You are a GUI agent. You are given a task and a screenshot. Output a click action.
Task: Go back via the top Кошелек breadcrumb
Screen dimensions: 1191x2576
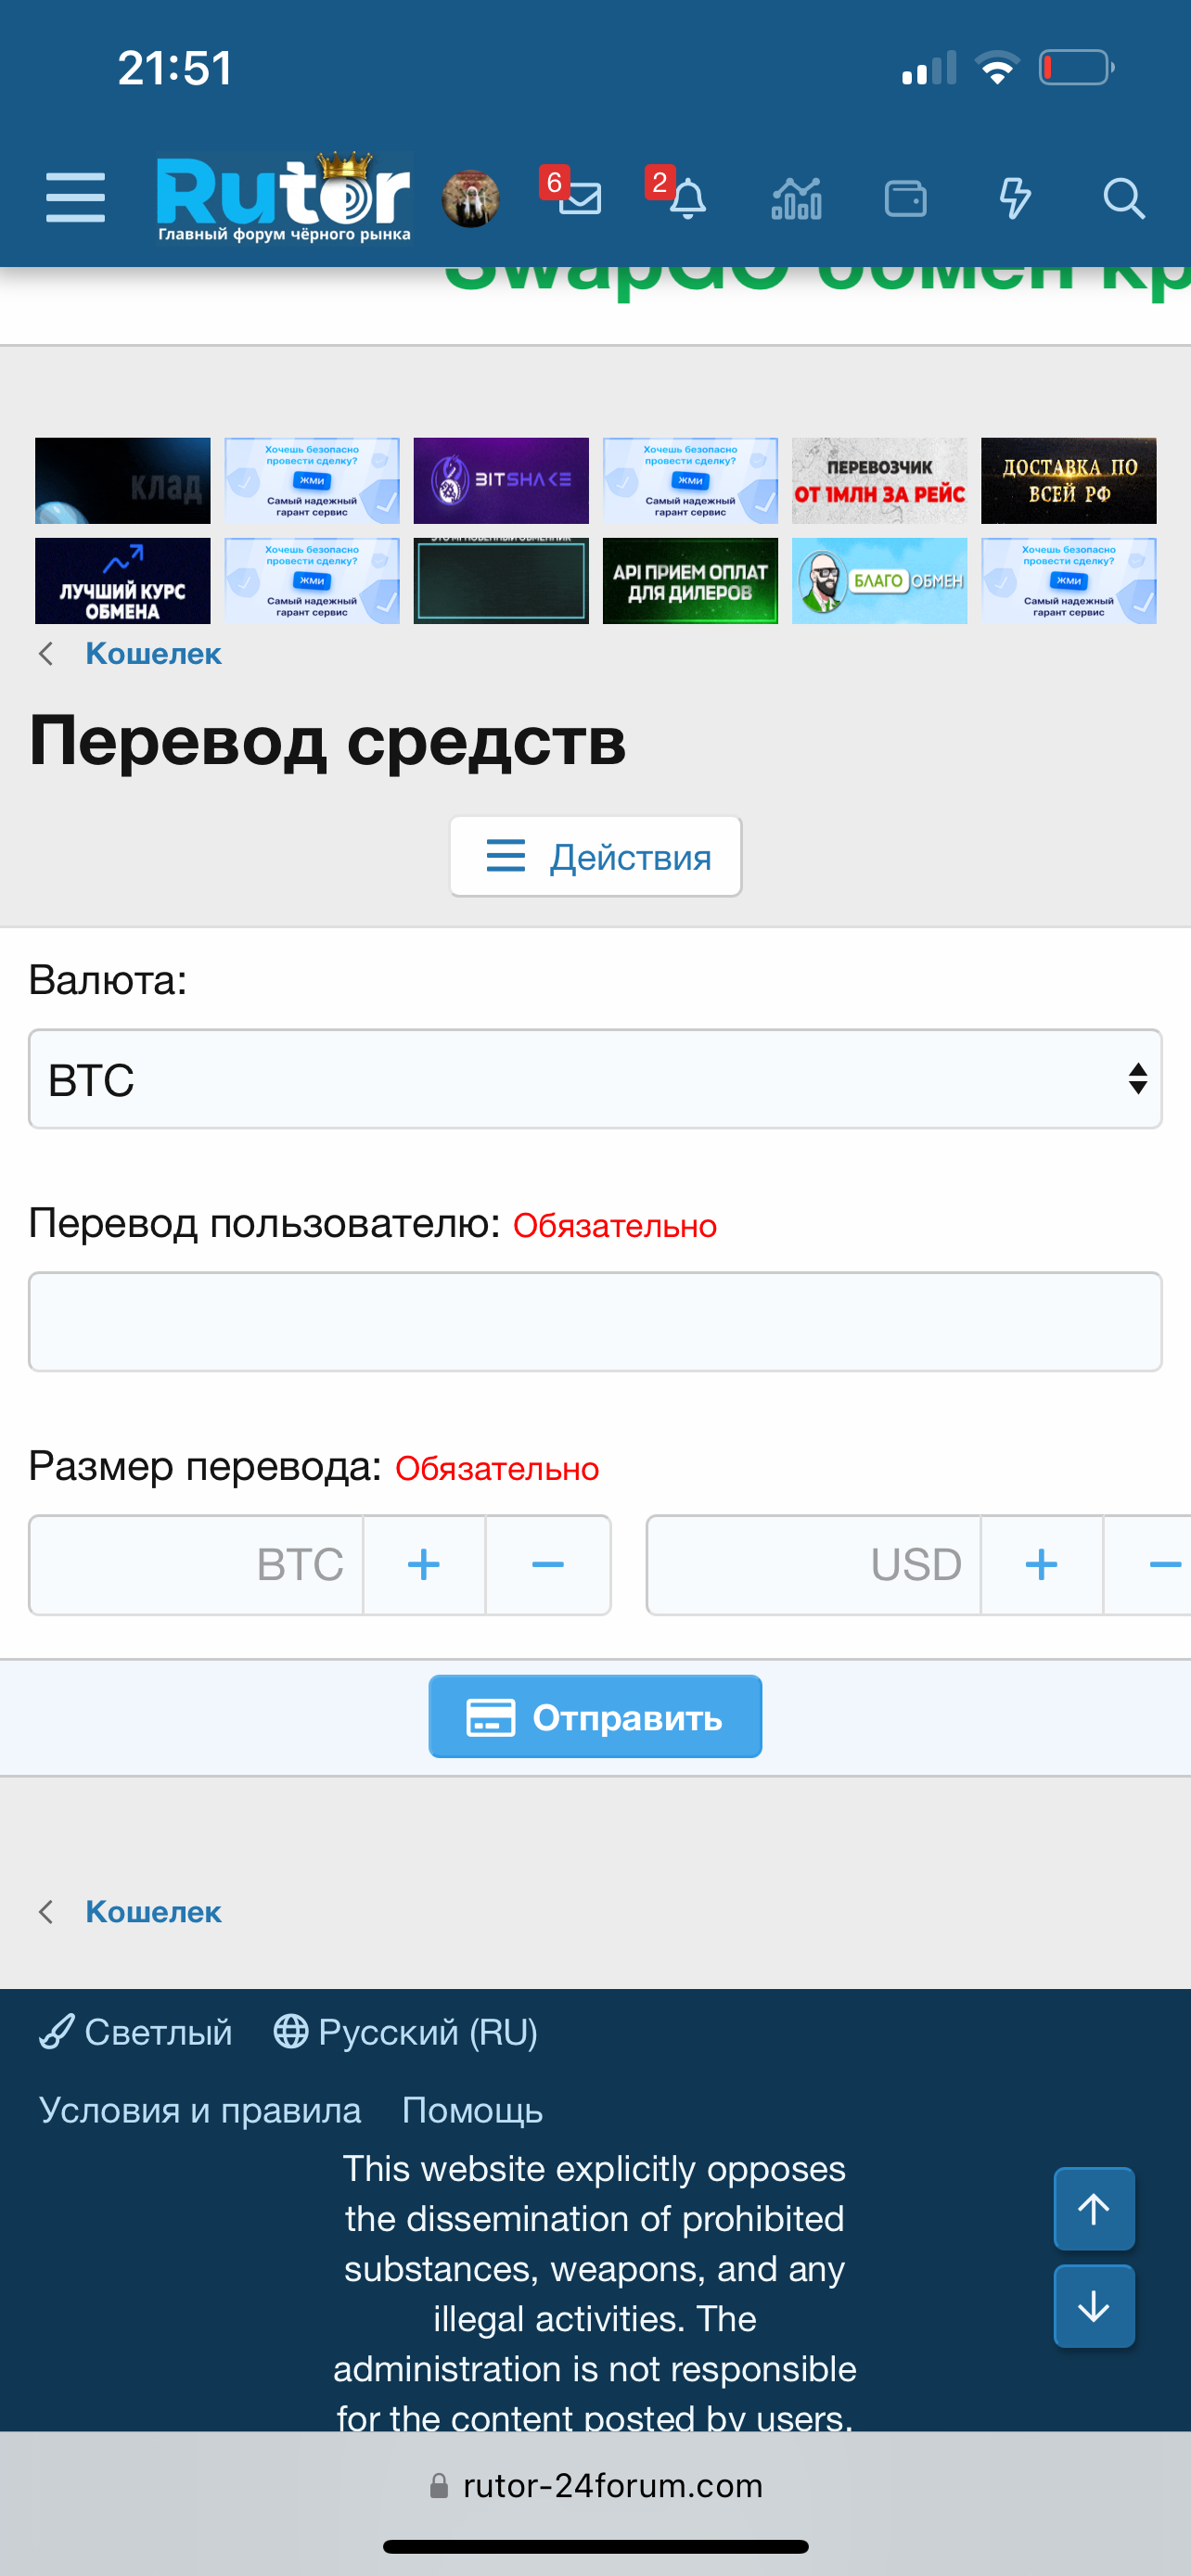coord(153,653)
